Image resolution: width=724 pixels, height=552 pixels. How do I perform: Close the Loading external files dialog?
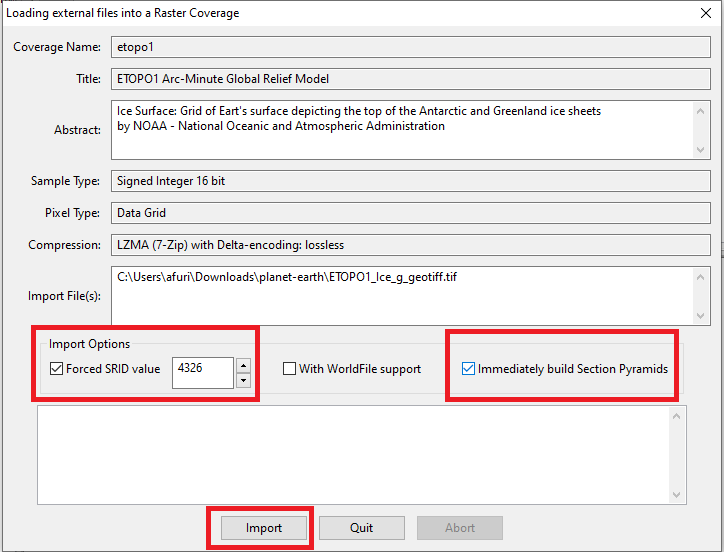pos(706,13)
